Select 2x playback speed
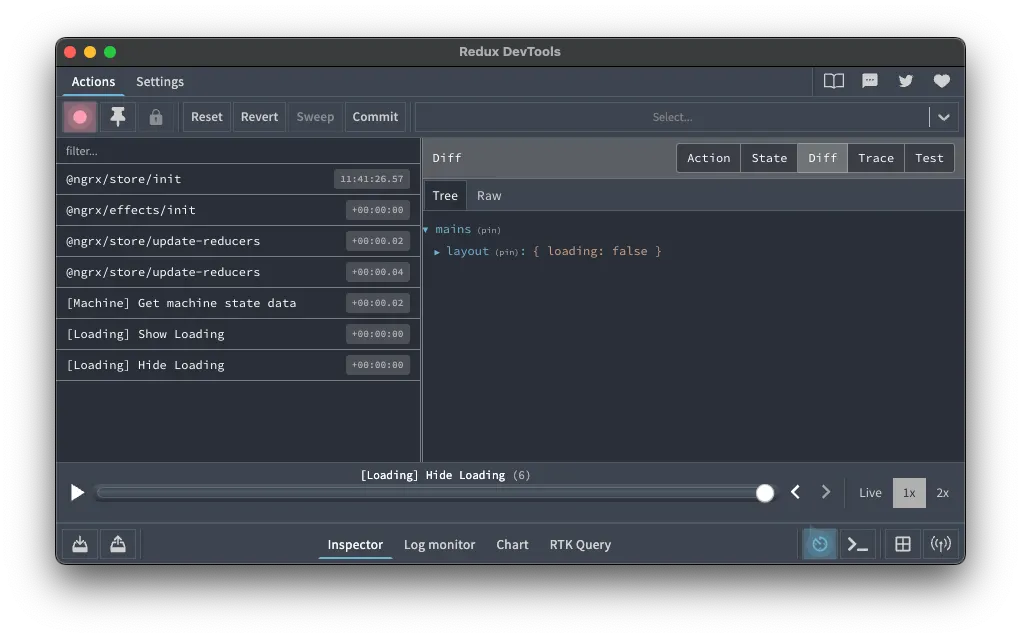 pos(942,493)
